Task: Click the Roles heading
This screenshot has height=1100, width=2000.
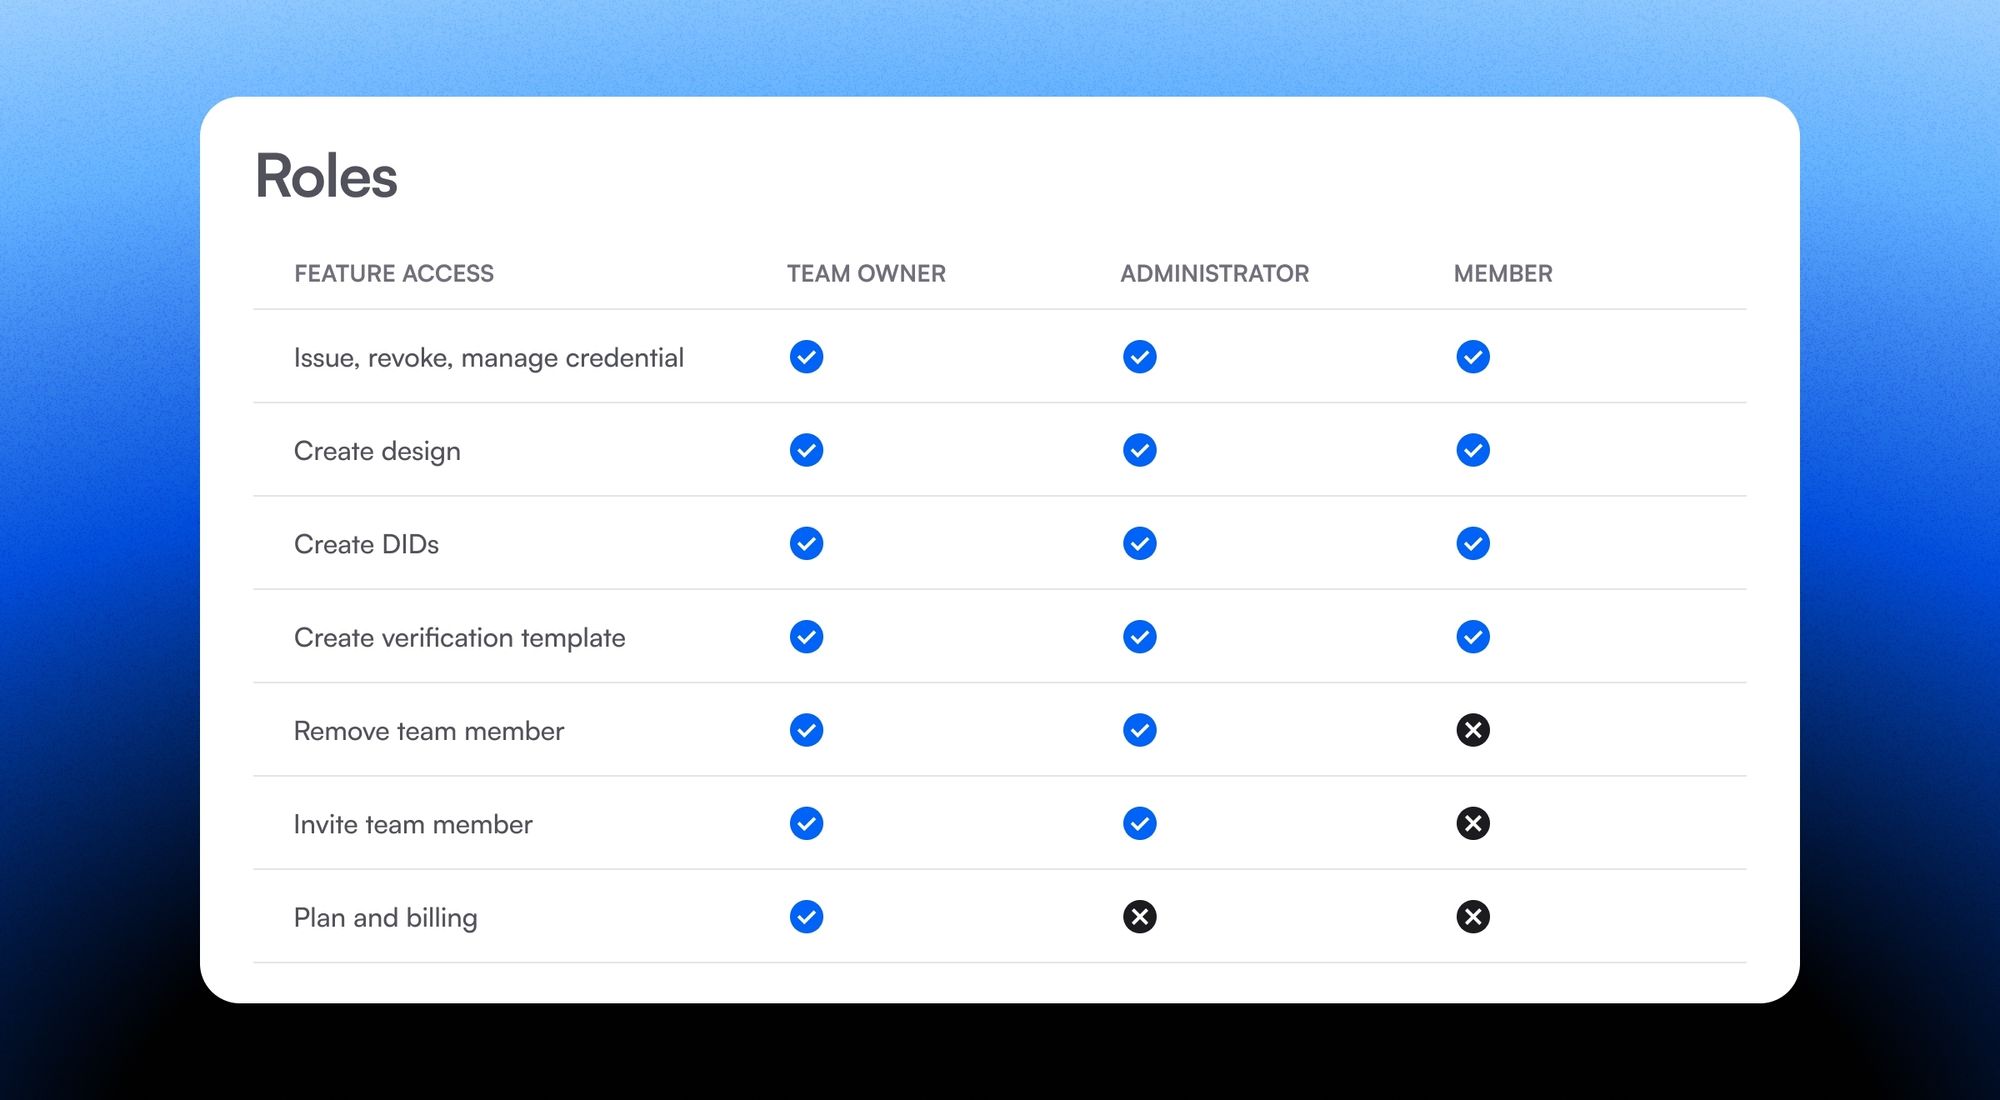Action: (x=326, y=176)
